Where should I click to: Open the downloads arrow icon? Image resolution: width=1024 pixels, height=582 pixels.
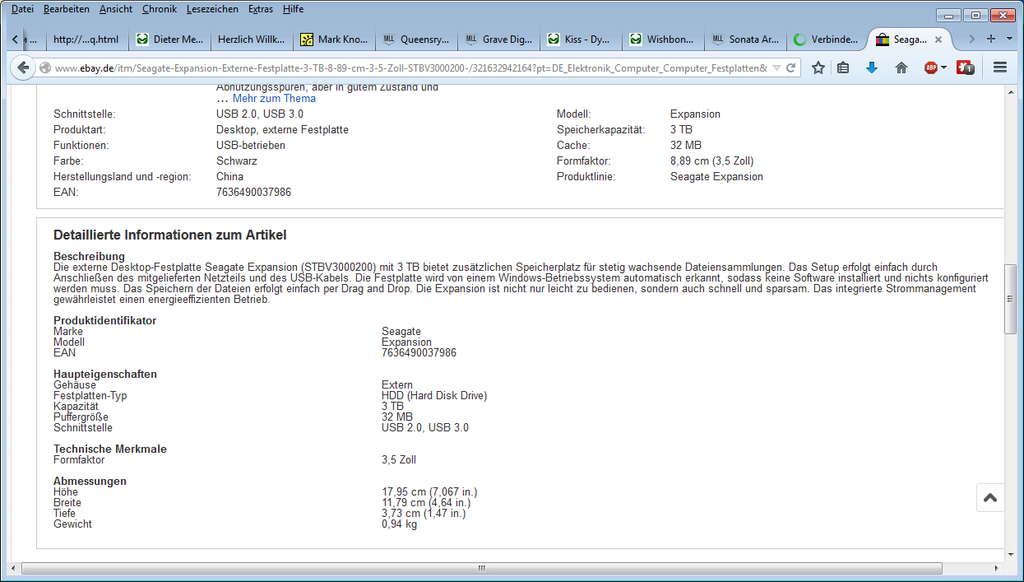tap(871, 68)
